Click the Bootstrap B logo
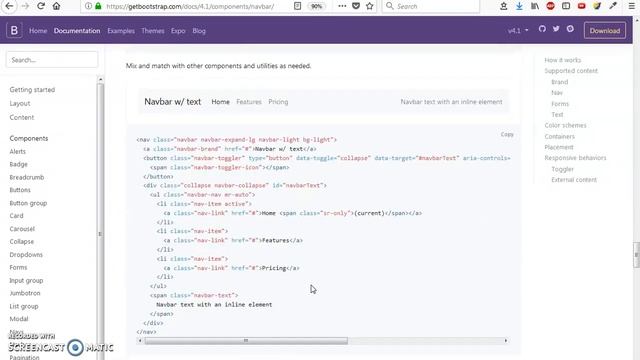The height and width of the screenshot is (360, 640). click(x=14, y=30)
